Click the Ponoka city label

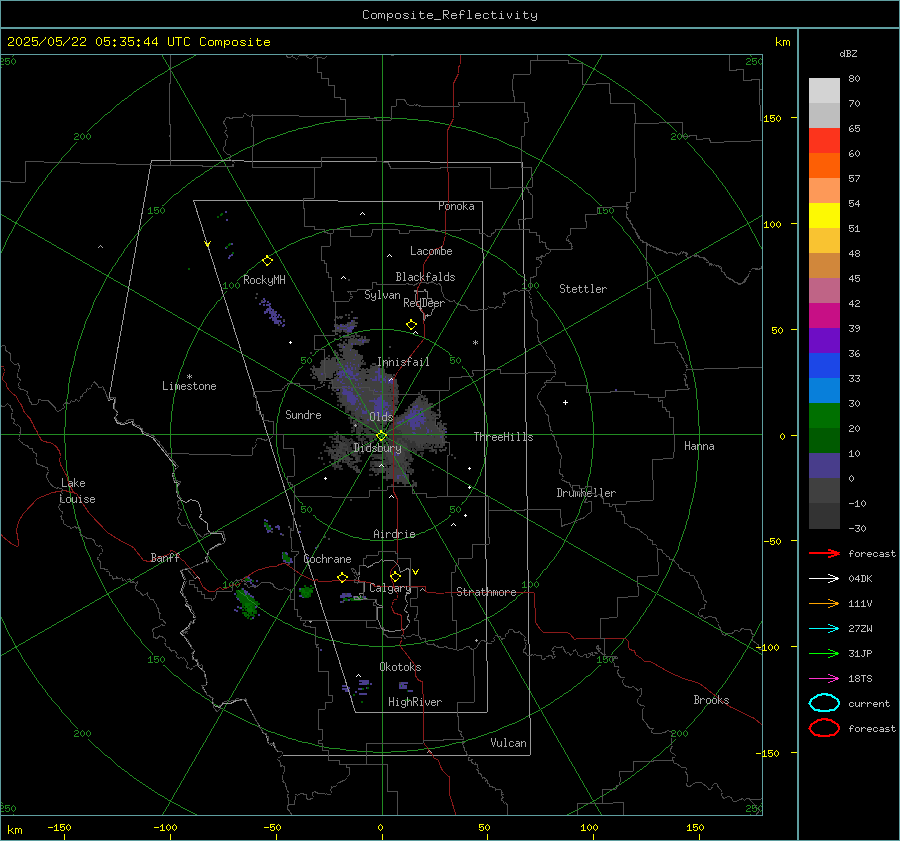pos(456,206)
